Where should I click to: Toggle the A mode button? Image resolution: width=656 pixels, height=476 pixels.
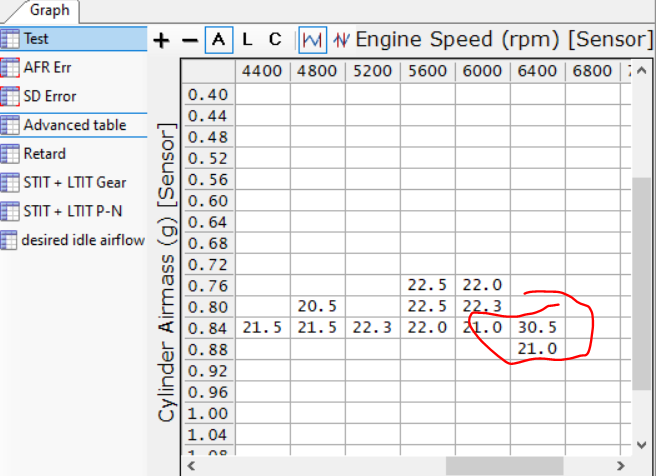pos(219,40)
